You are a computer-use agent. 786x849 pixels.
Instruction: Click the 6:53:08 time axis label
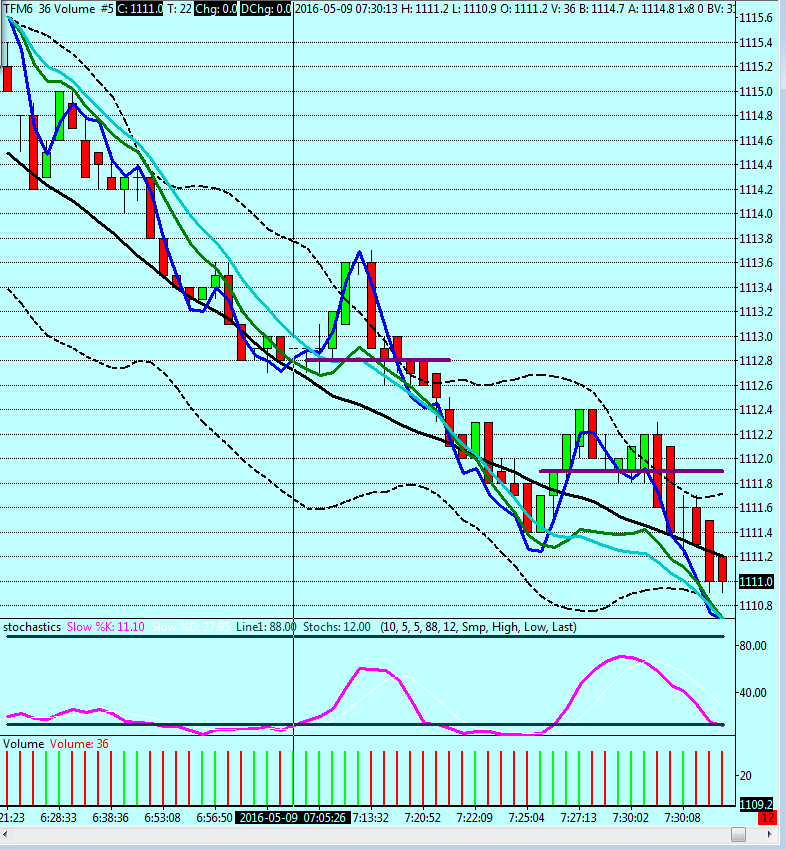point(162,818)
